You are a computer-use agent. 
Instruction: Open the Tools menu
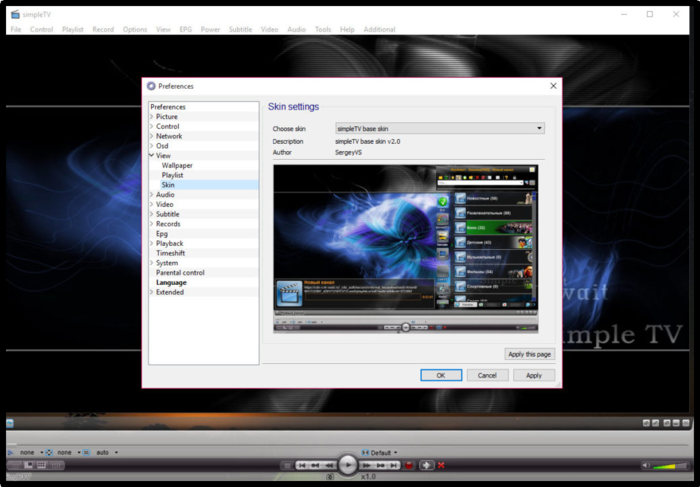click(323, 29)
